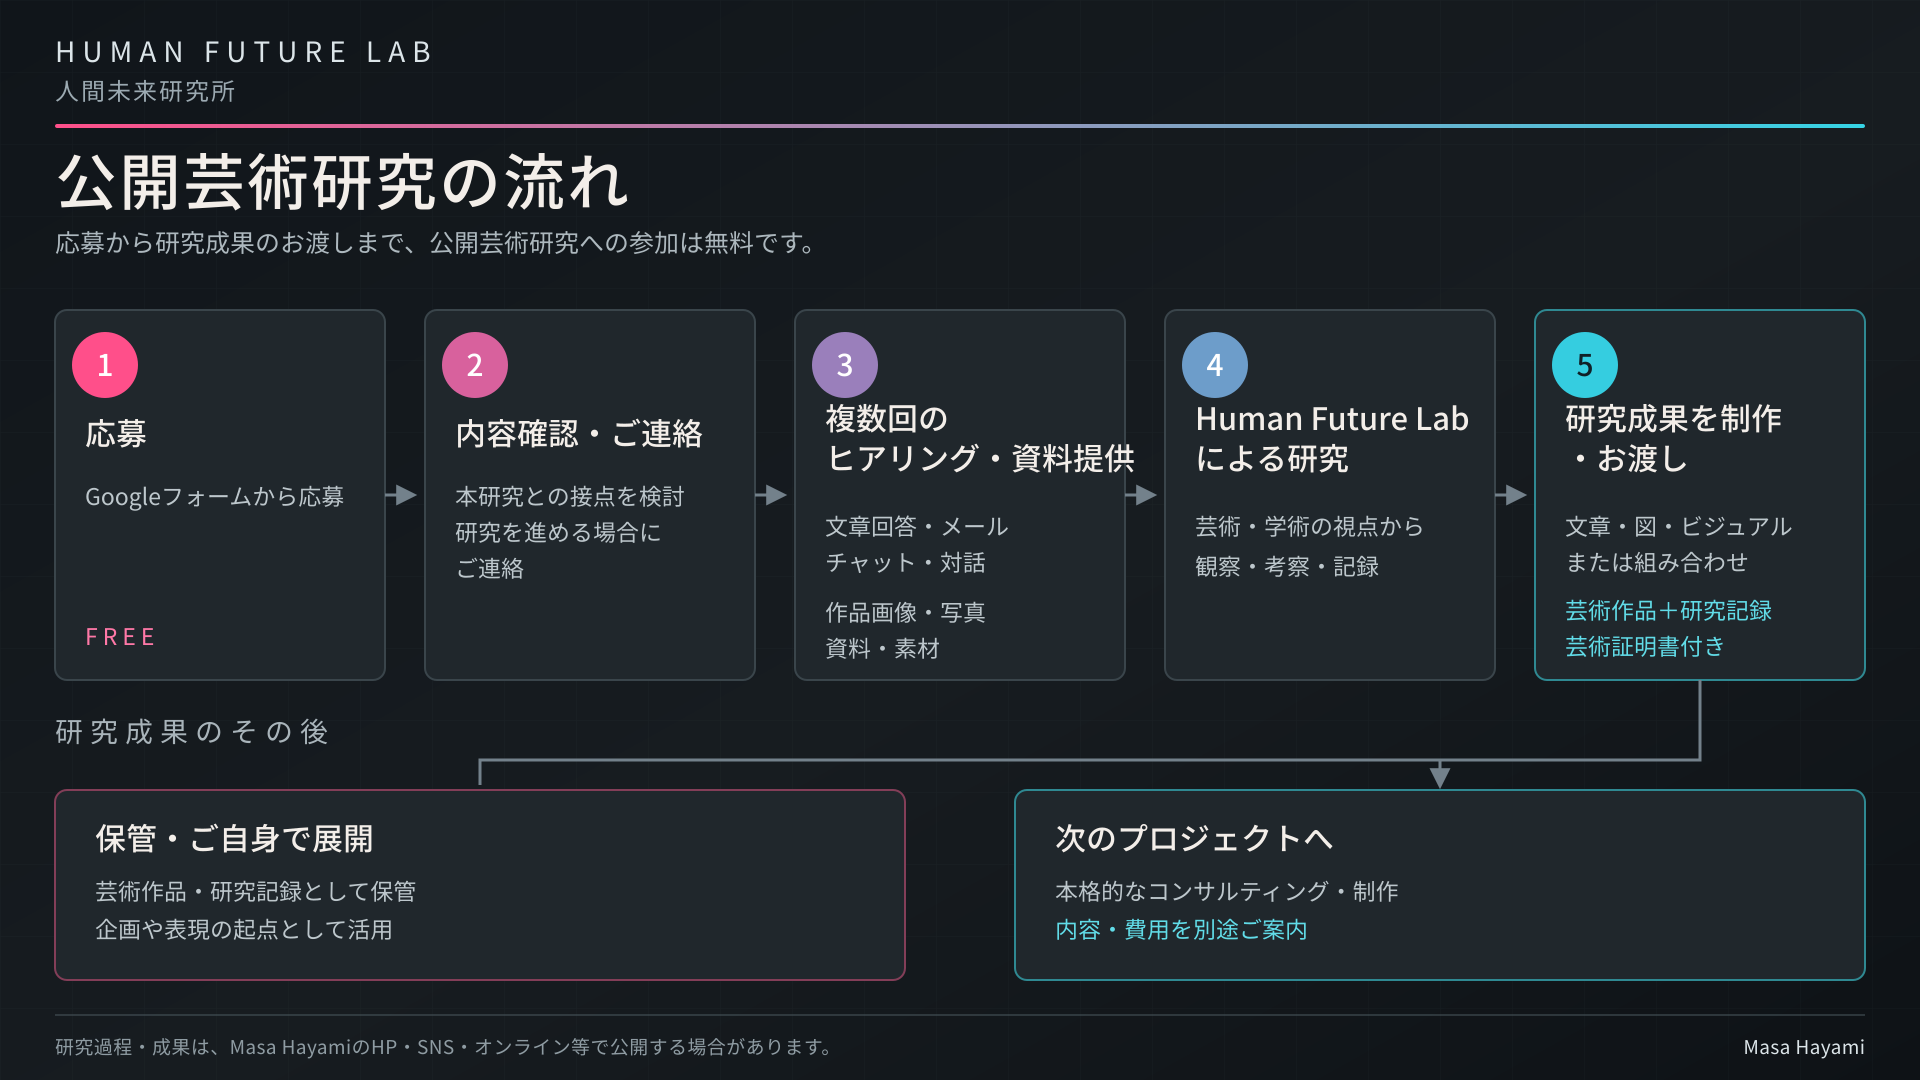Click the arrow between step 2 and 3
Viewport: 1920px width, 1080px height.
coord(772,495)
